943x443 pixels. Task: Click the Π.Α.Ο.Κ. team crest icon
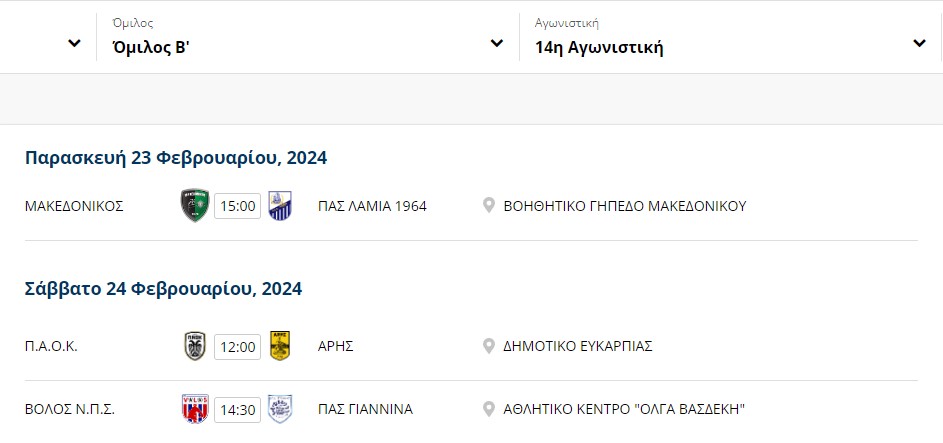(x=195, y=346)
